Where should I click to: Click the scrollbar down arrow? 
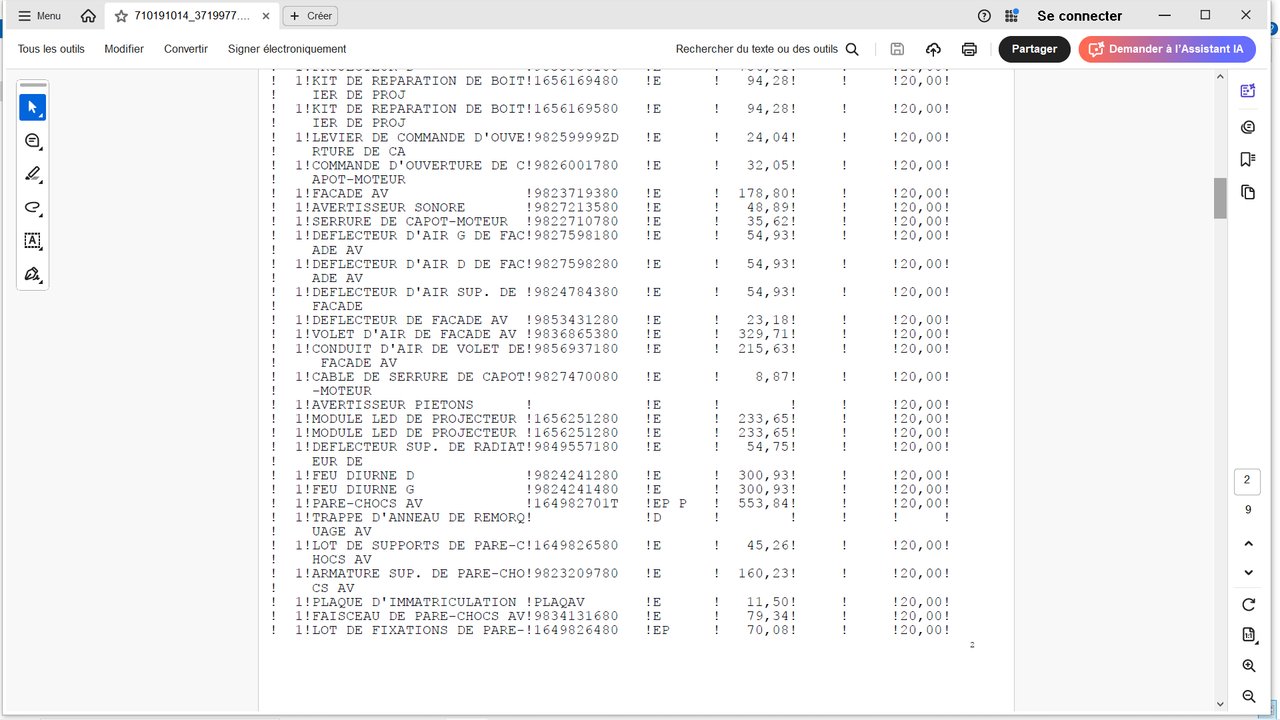pos(1220,704)
